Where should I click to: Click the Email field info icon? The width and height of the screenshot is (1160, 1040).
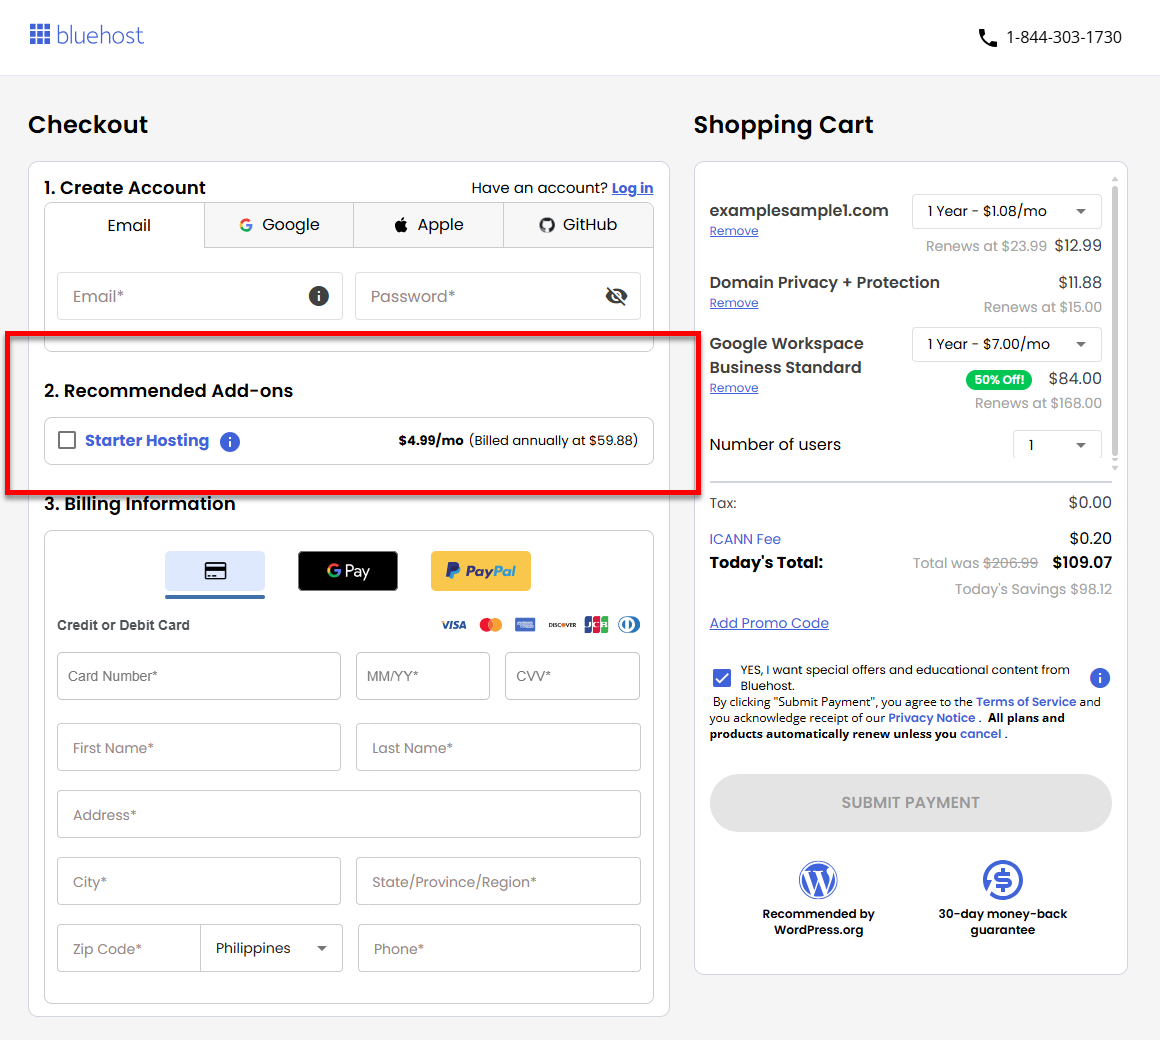pyautogui.click(x=319, y=296)
